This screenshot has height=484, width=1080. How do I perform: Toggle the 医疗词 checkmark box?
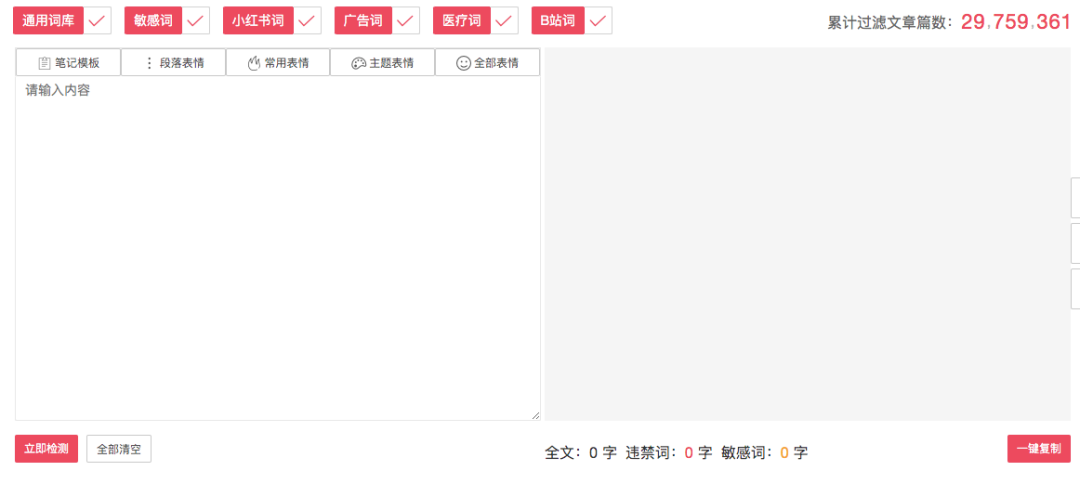504,21
